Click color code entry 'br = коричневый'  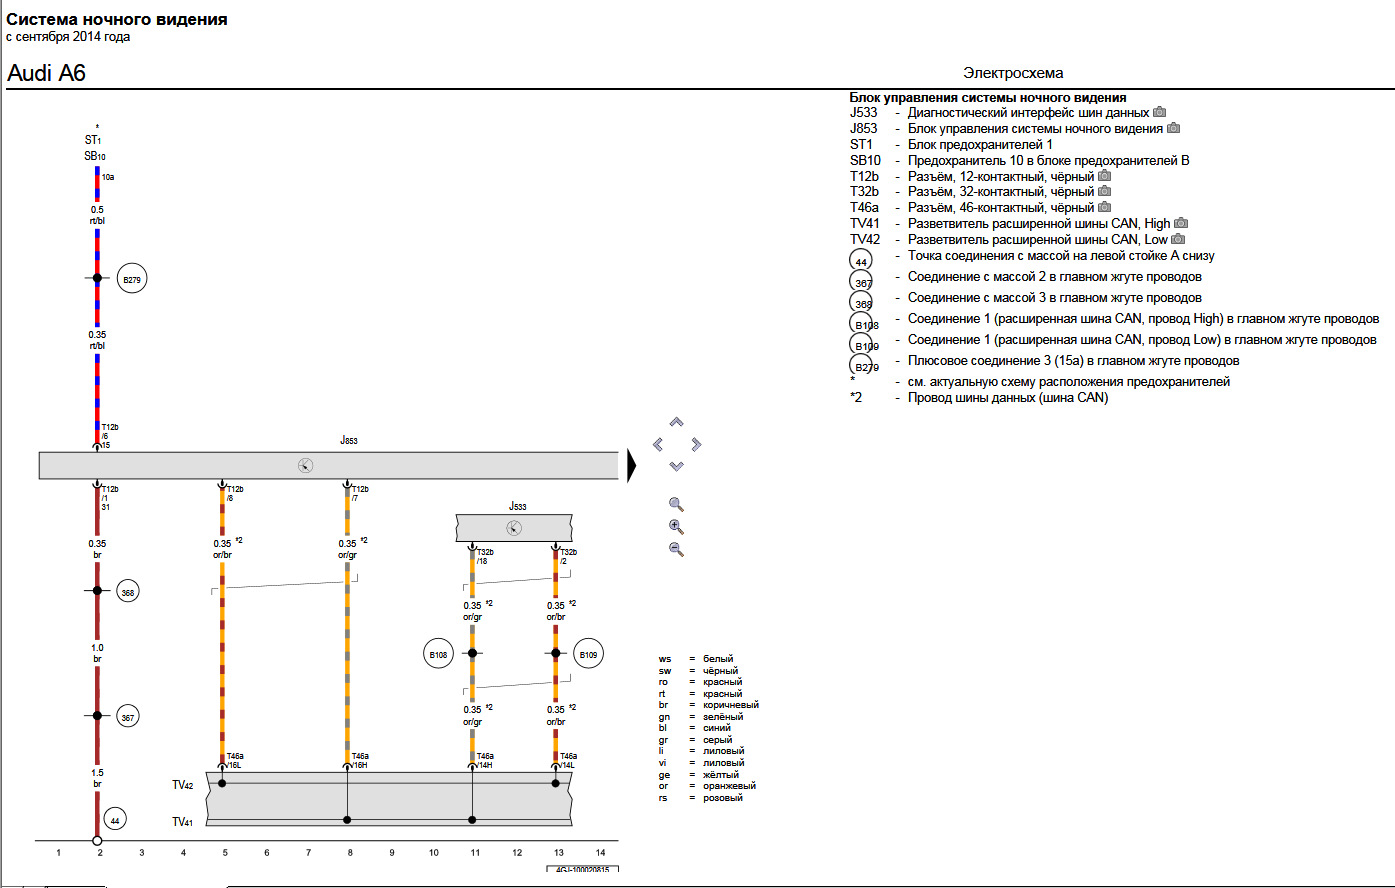[708, 705]
